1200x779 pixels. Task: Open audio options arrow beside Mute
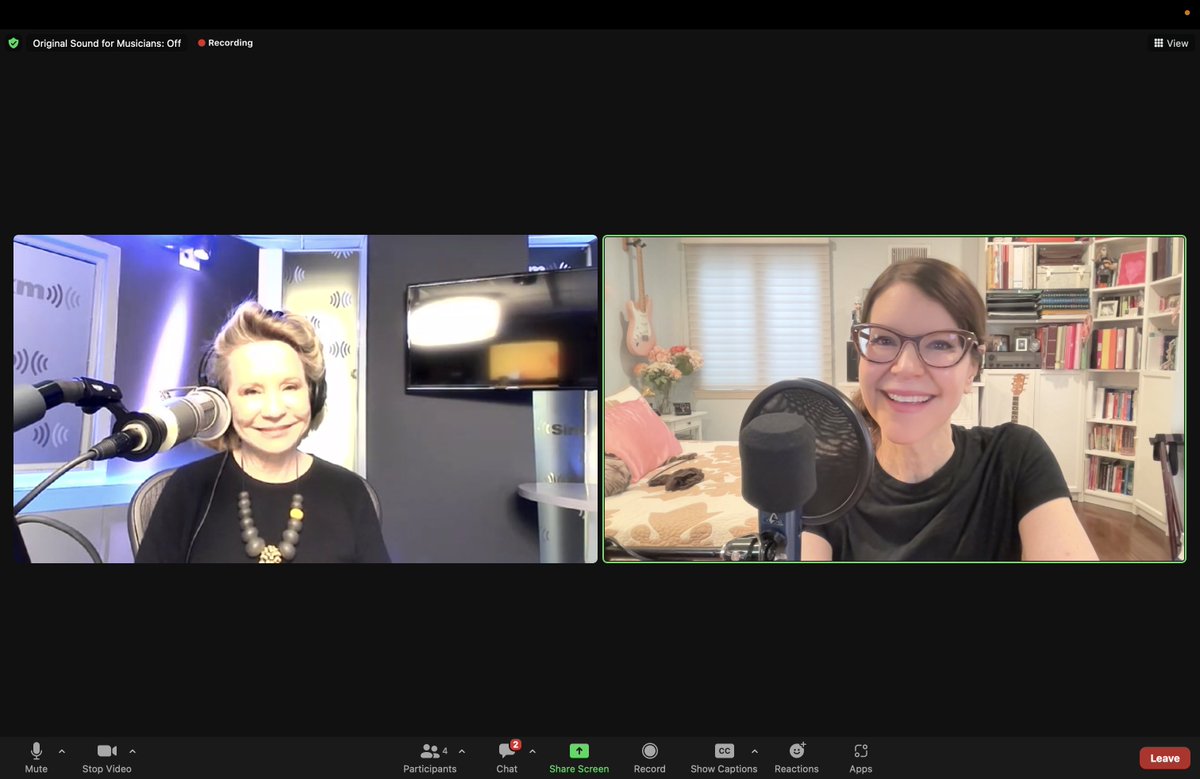(x=62, y=751)
